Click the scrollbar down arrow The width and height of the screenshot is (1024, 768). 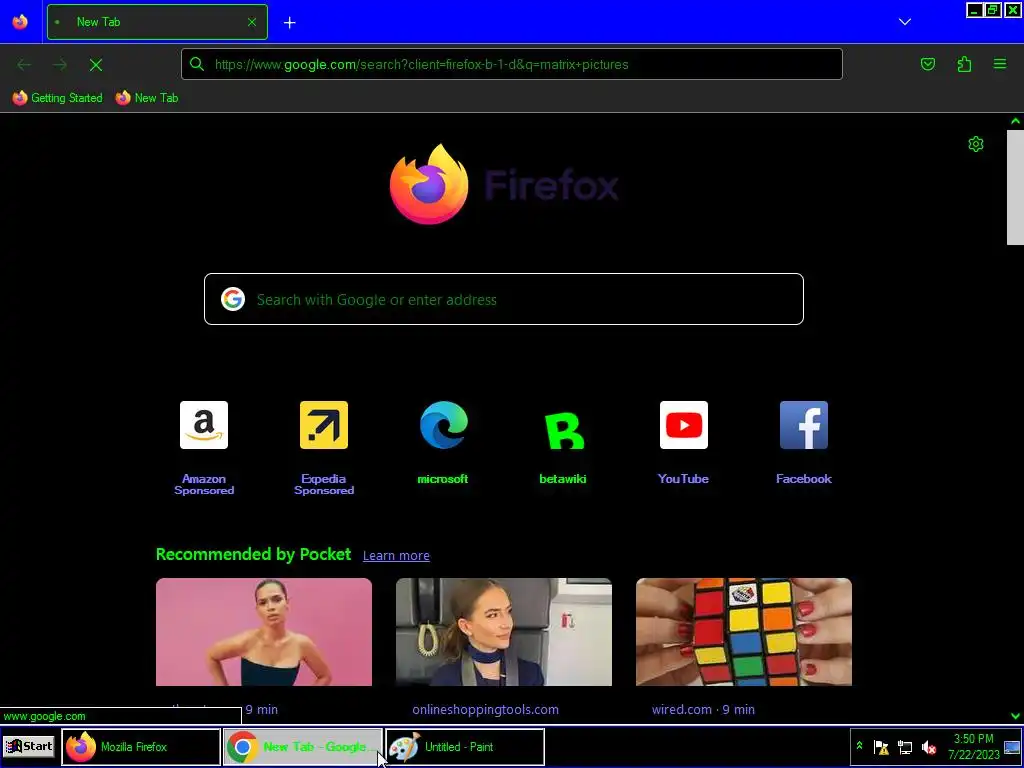pos(1015,716)
